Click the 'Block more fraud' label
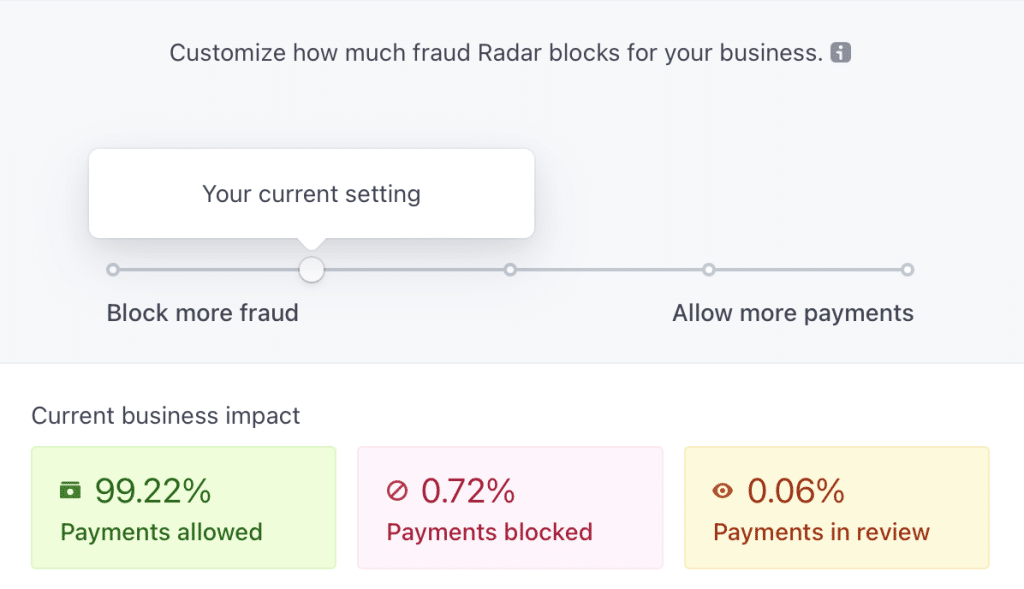The height and width of the screenshot is (589, 1024). pos(202,313)
